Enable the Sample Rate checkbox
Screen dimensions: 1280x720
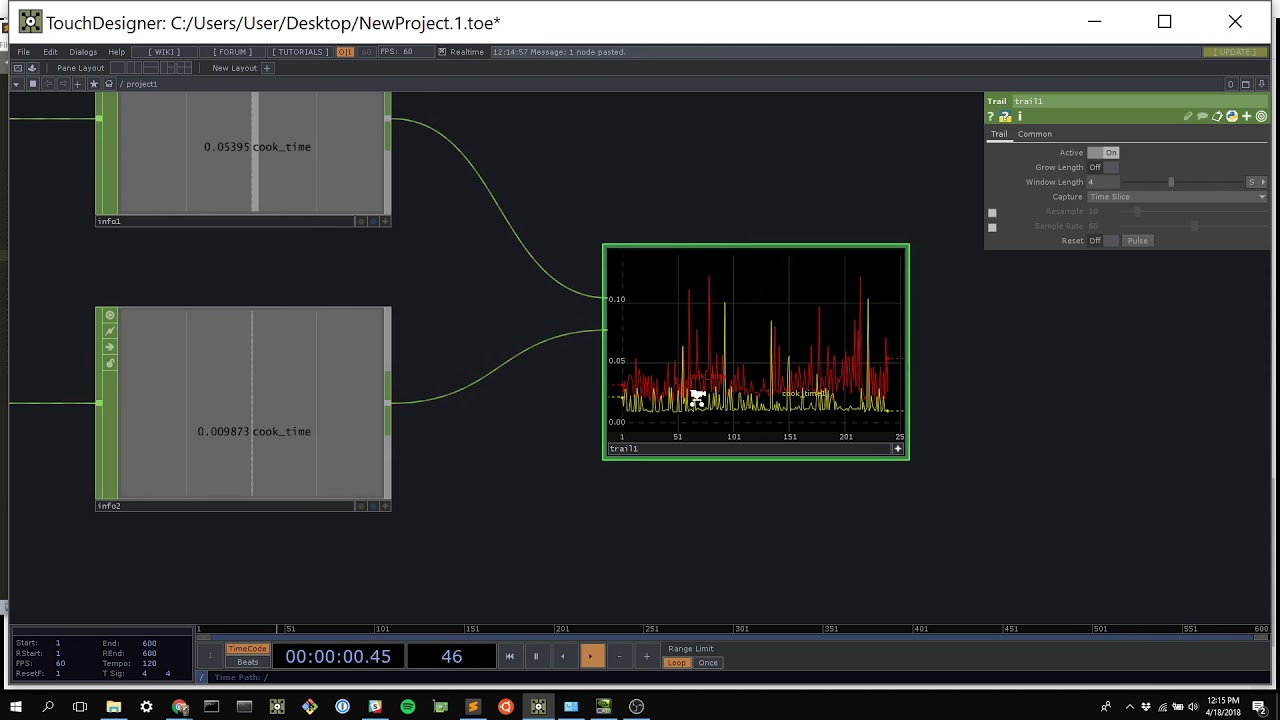point(992,228)
